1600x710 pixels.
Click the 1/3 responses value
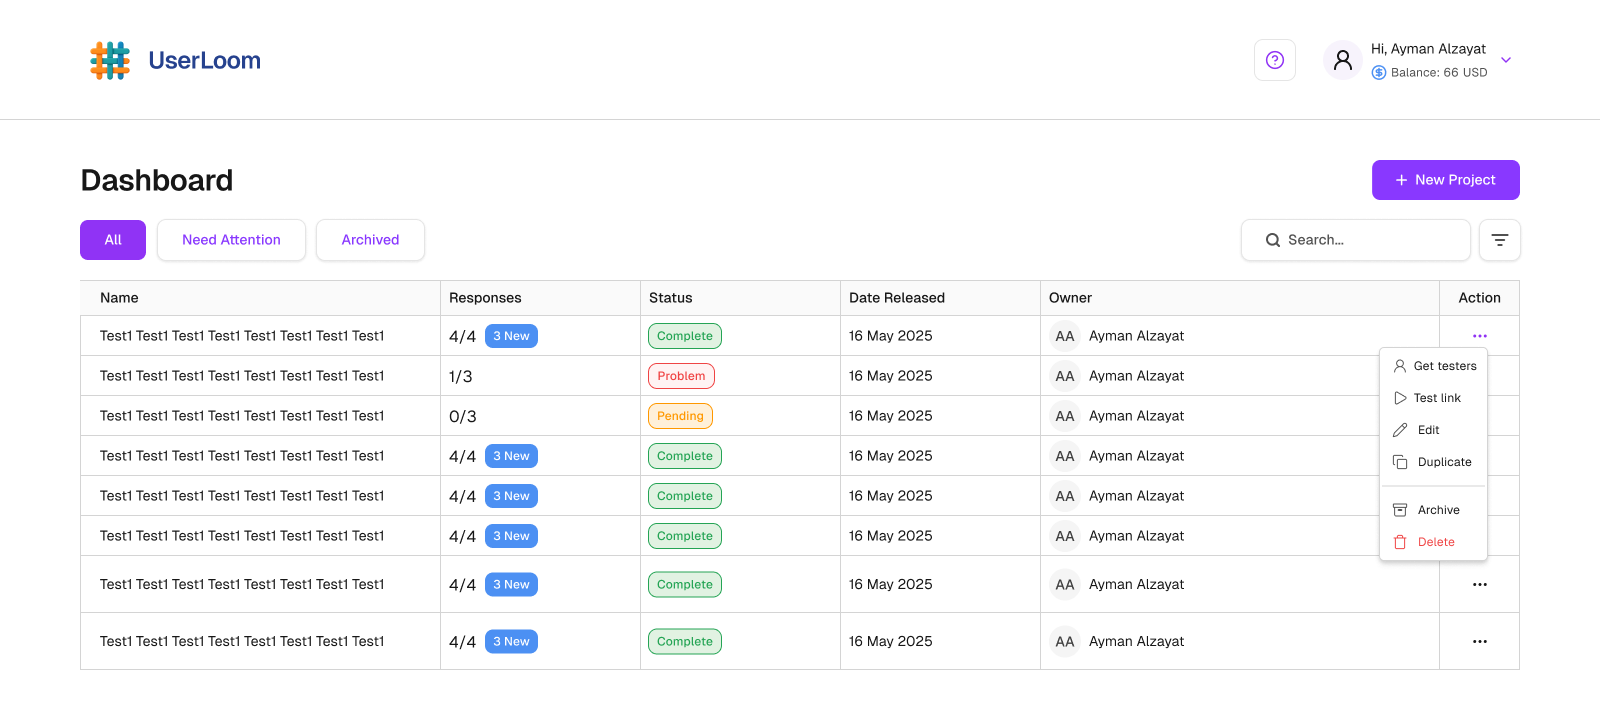click(x=461, y=376)
